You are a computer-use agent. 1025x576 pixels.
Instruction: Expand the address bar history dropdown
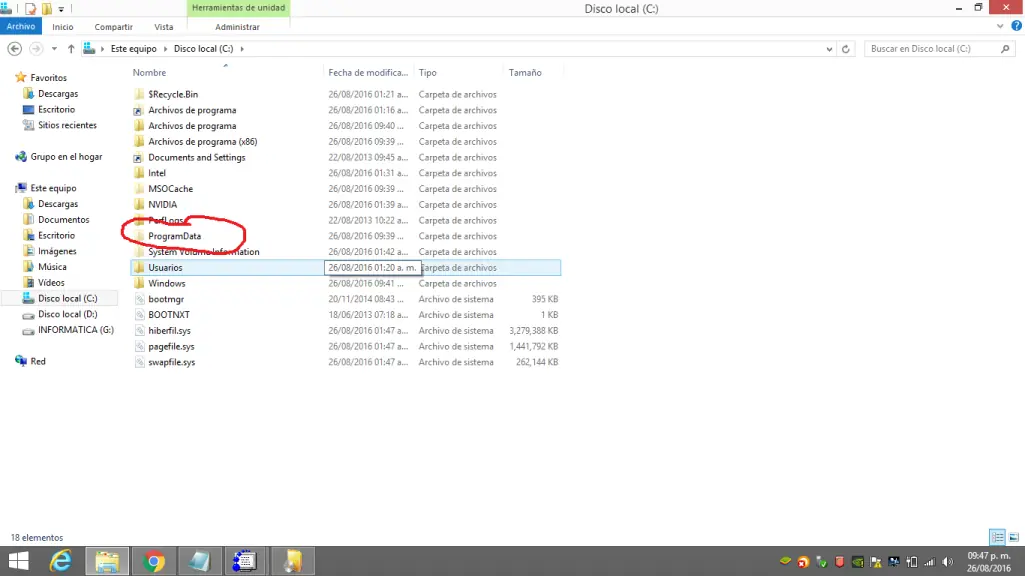tap(829, 49)
